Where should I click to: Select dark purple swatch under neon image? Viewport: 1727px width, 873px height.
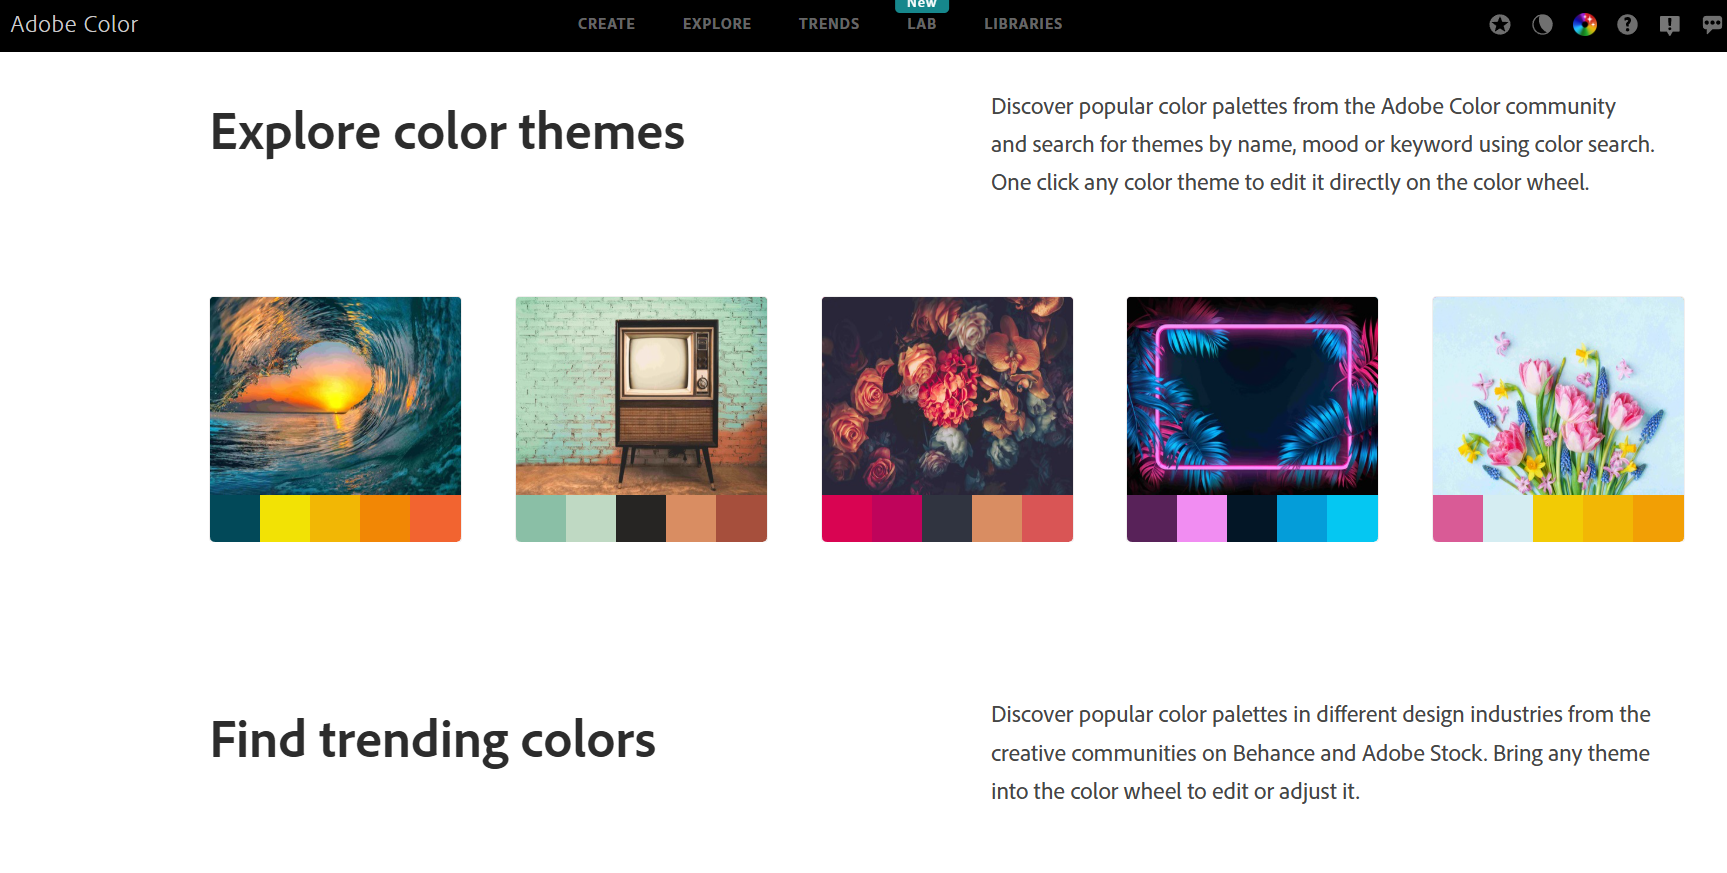pyautogui.click(x=1152, y=518)
